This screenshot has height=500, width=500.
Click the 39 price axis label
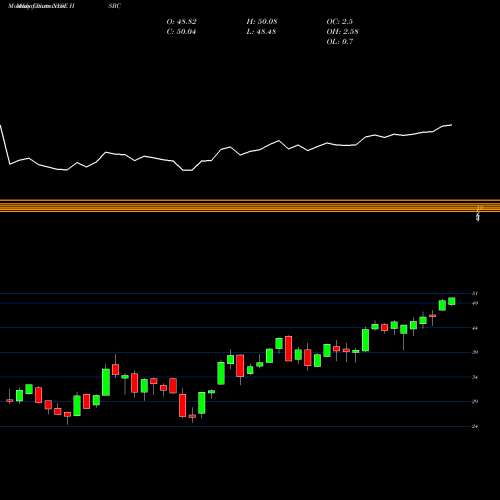click(x=475, y=352)
